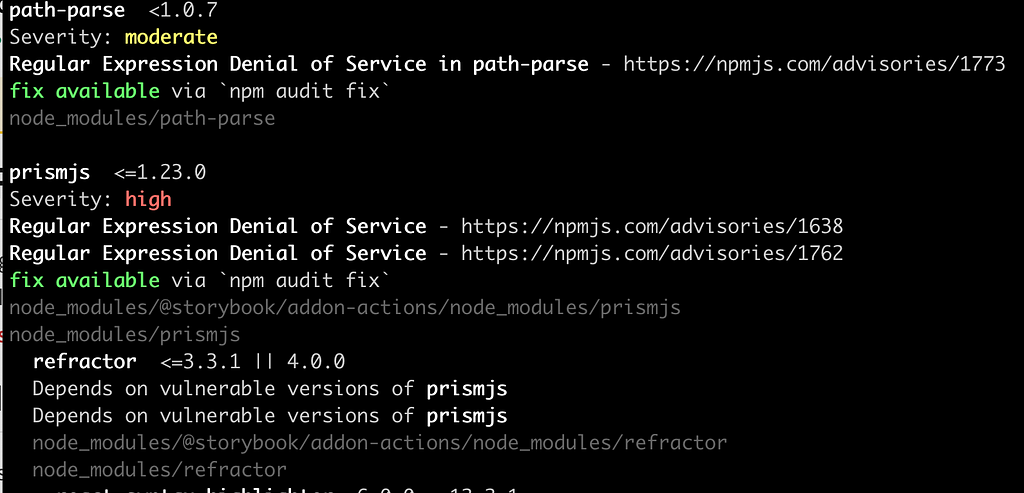The height and width of the screenshot is (493, 1024).
Task: Click the yellow 'moderate' severity text
Action: click(x=171, y=37)
